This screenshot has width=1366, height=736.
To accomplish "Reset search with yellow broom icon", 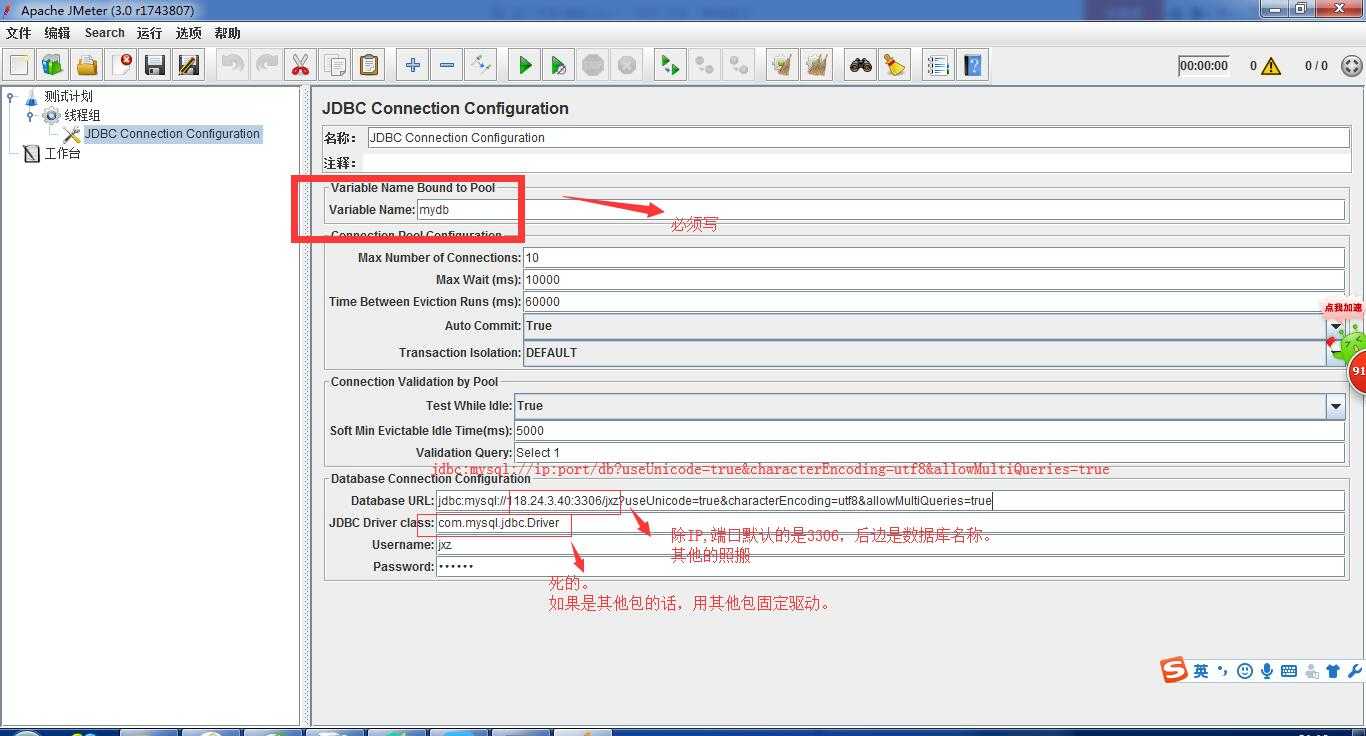I will (894, 65).
